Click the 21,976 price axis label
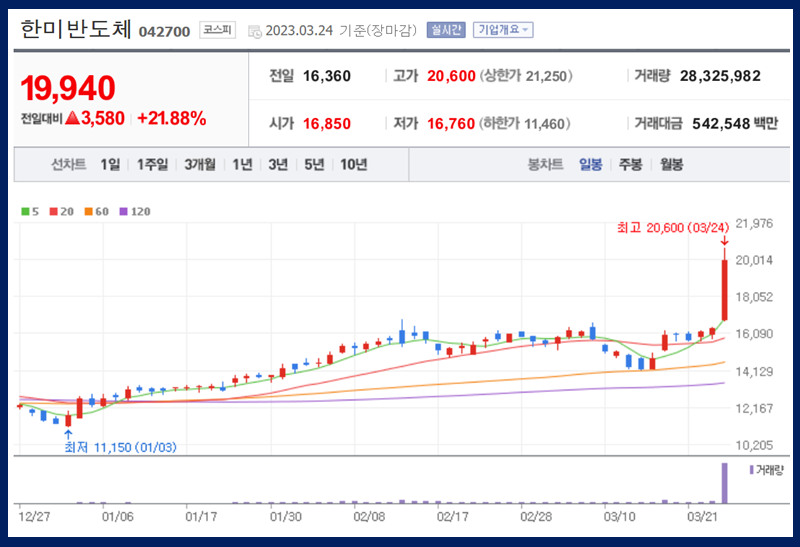The height and width of the screenshot is (547, 800). point(754,223)
